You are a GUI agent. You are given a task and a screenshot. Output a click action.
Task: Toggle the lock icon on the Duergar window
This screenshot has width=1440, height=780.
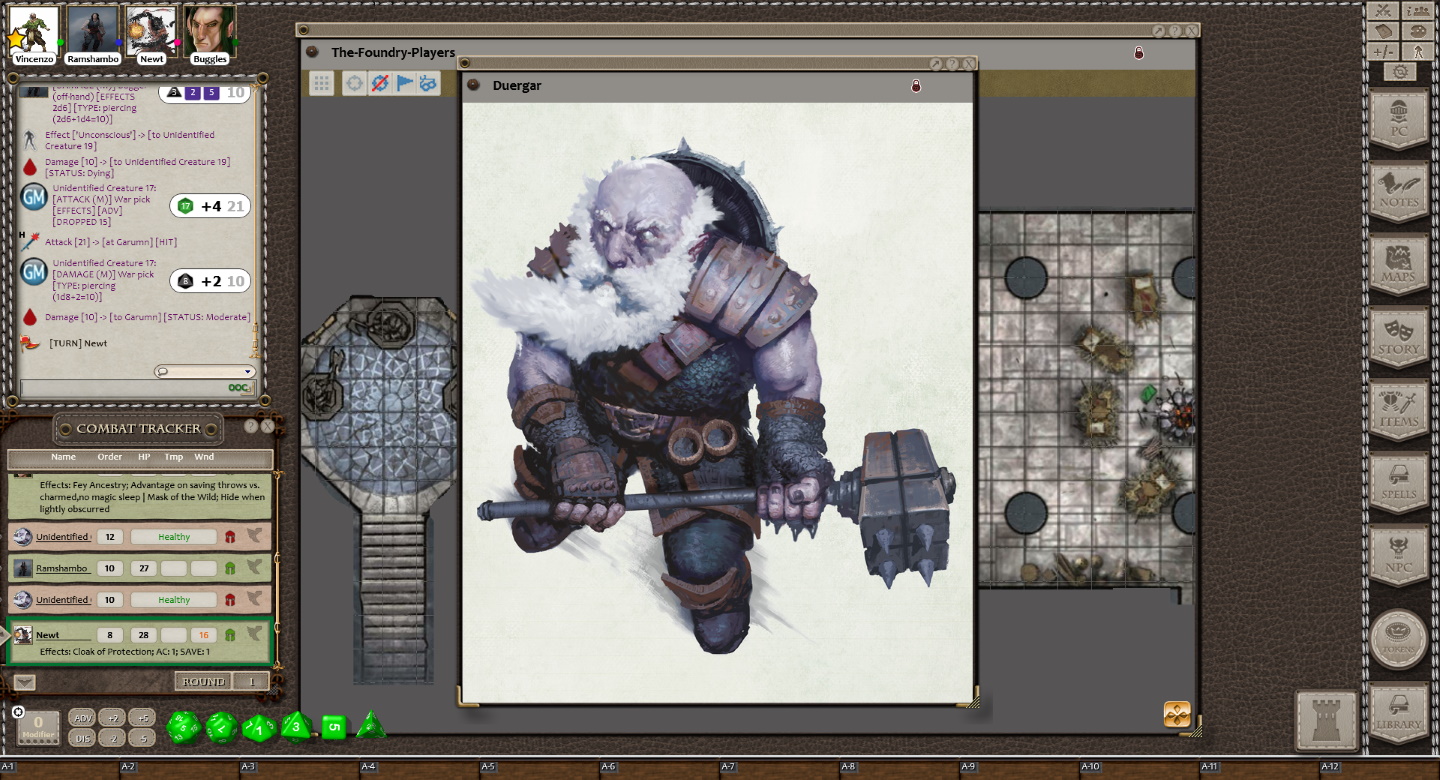pyautogui.click(x=916, y=86)
